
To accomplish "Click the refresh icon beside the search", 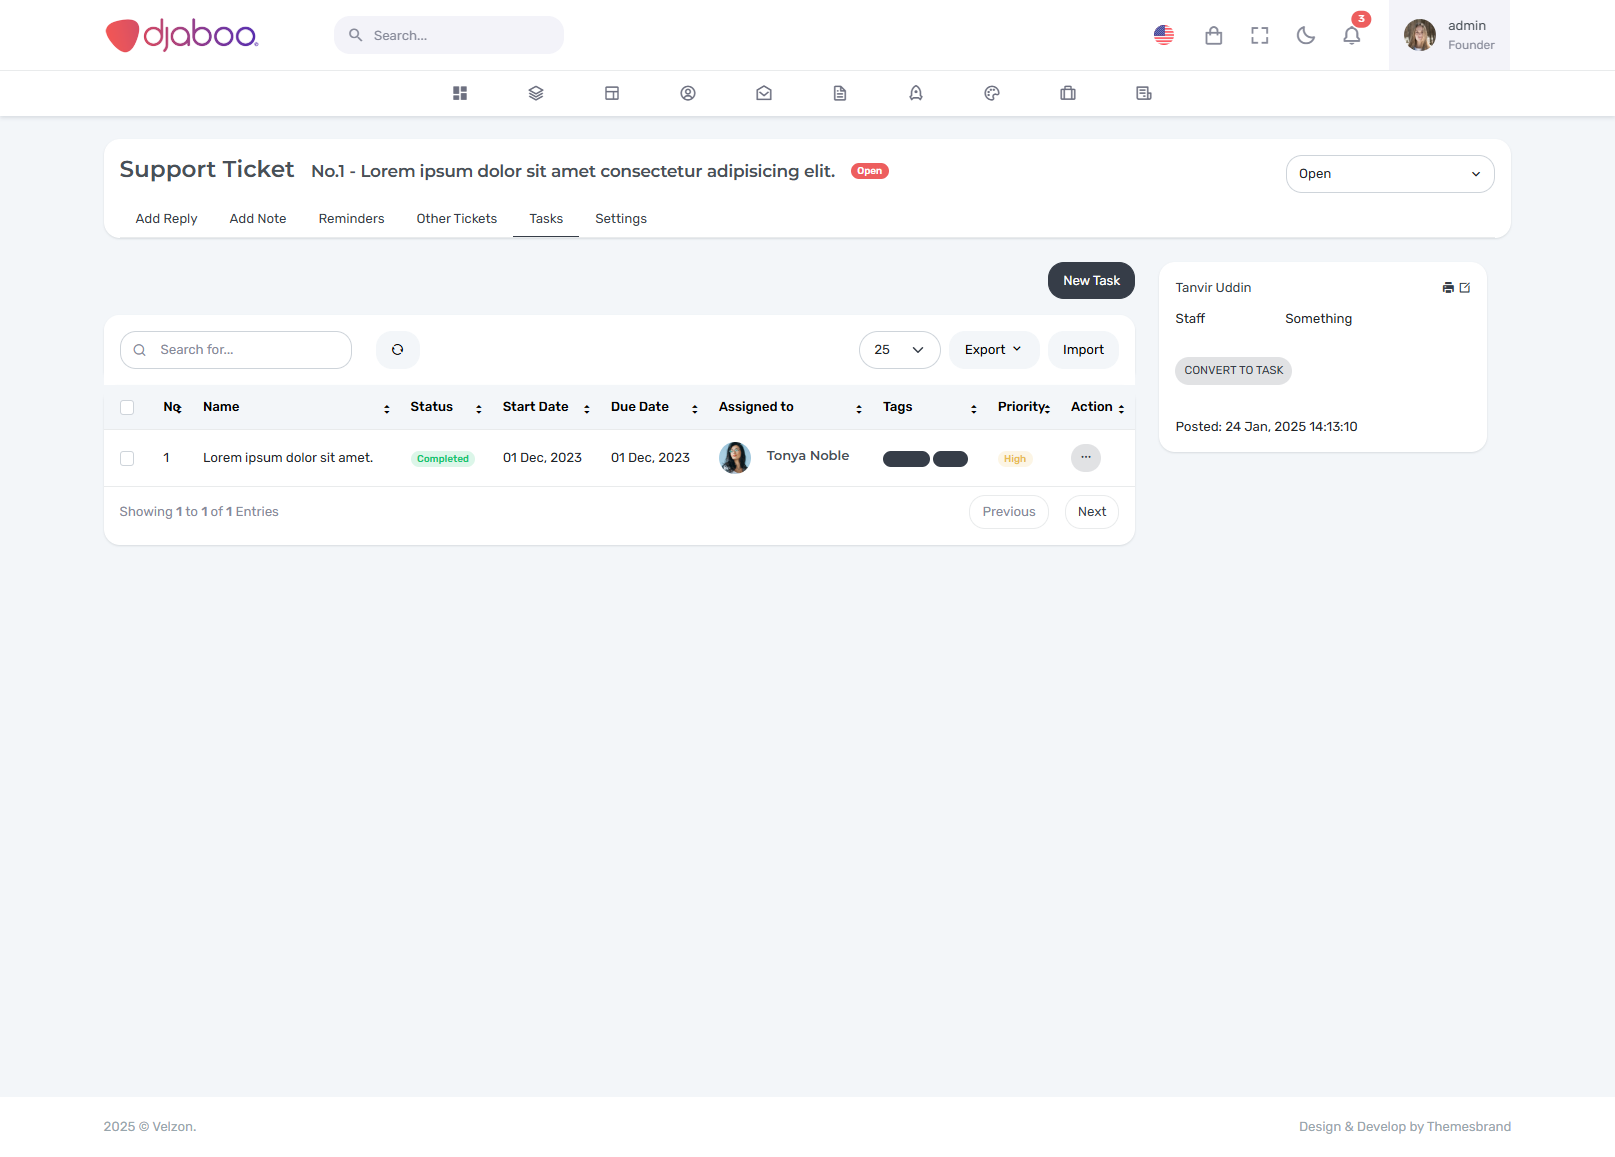I will pos(398,350).
